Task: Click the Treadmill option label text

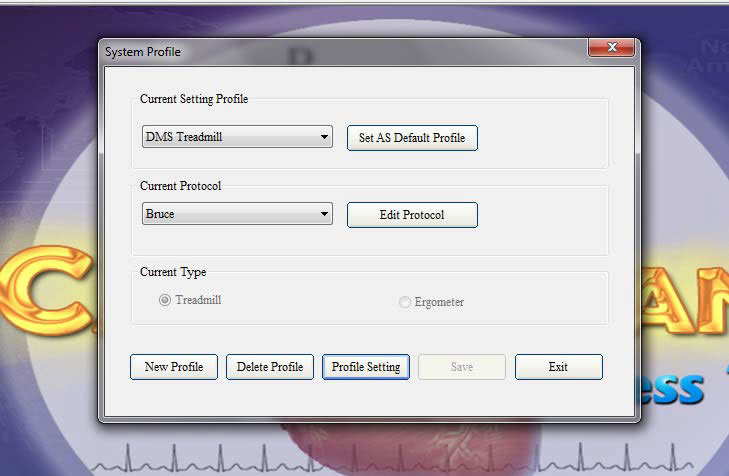Action: [x=198, y=300]
